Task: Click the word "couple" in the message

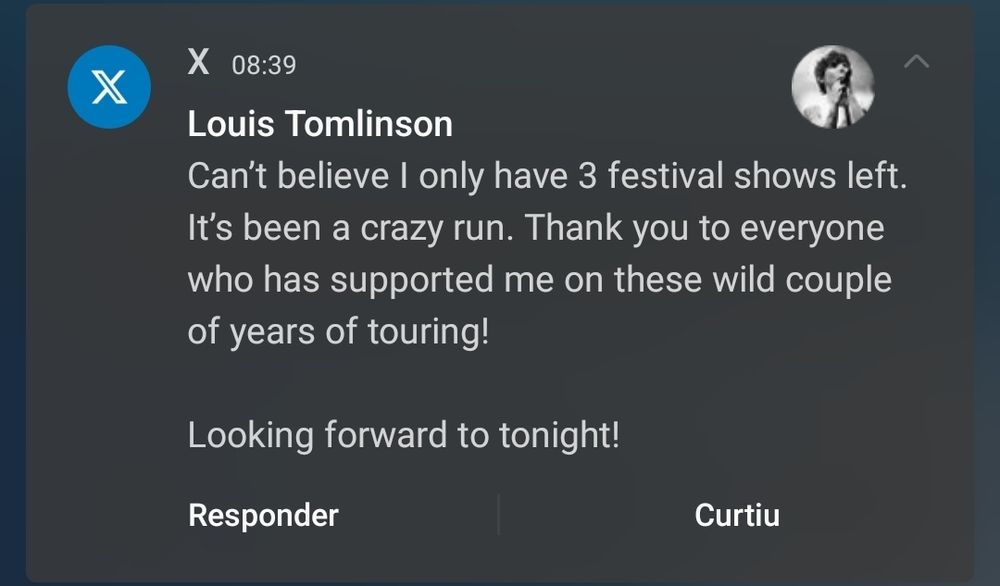Action: pos(838,280)
